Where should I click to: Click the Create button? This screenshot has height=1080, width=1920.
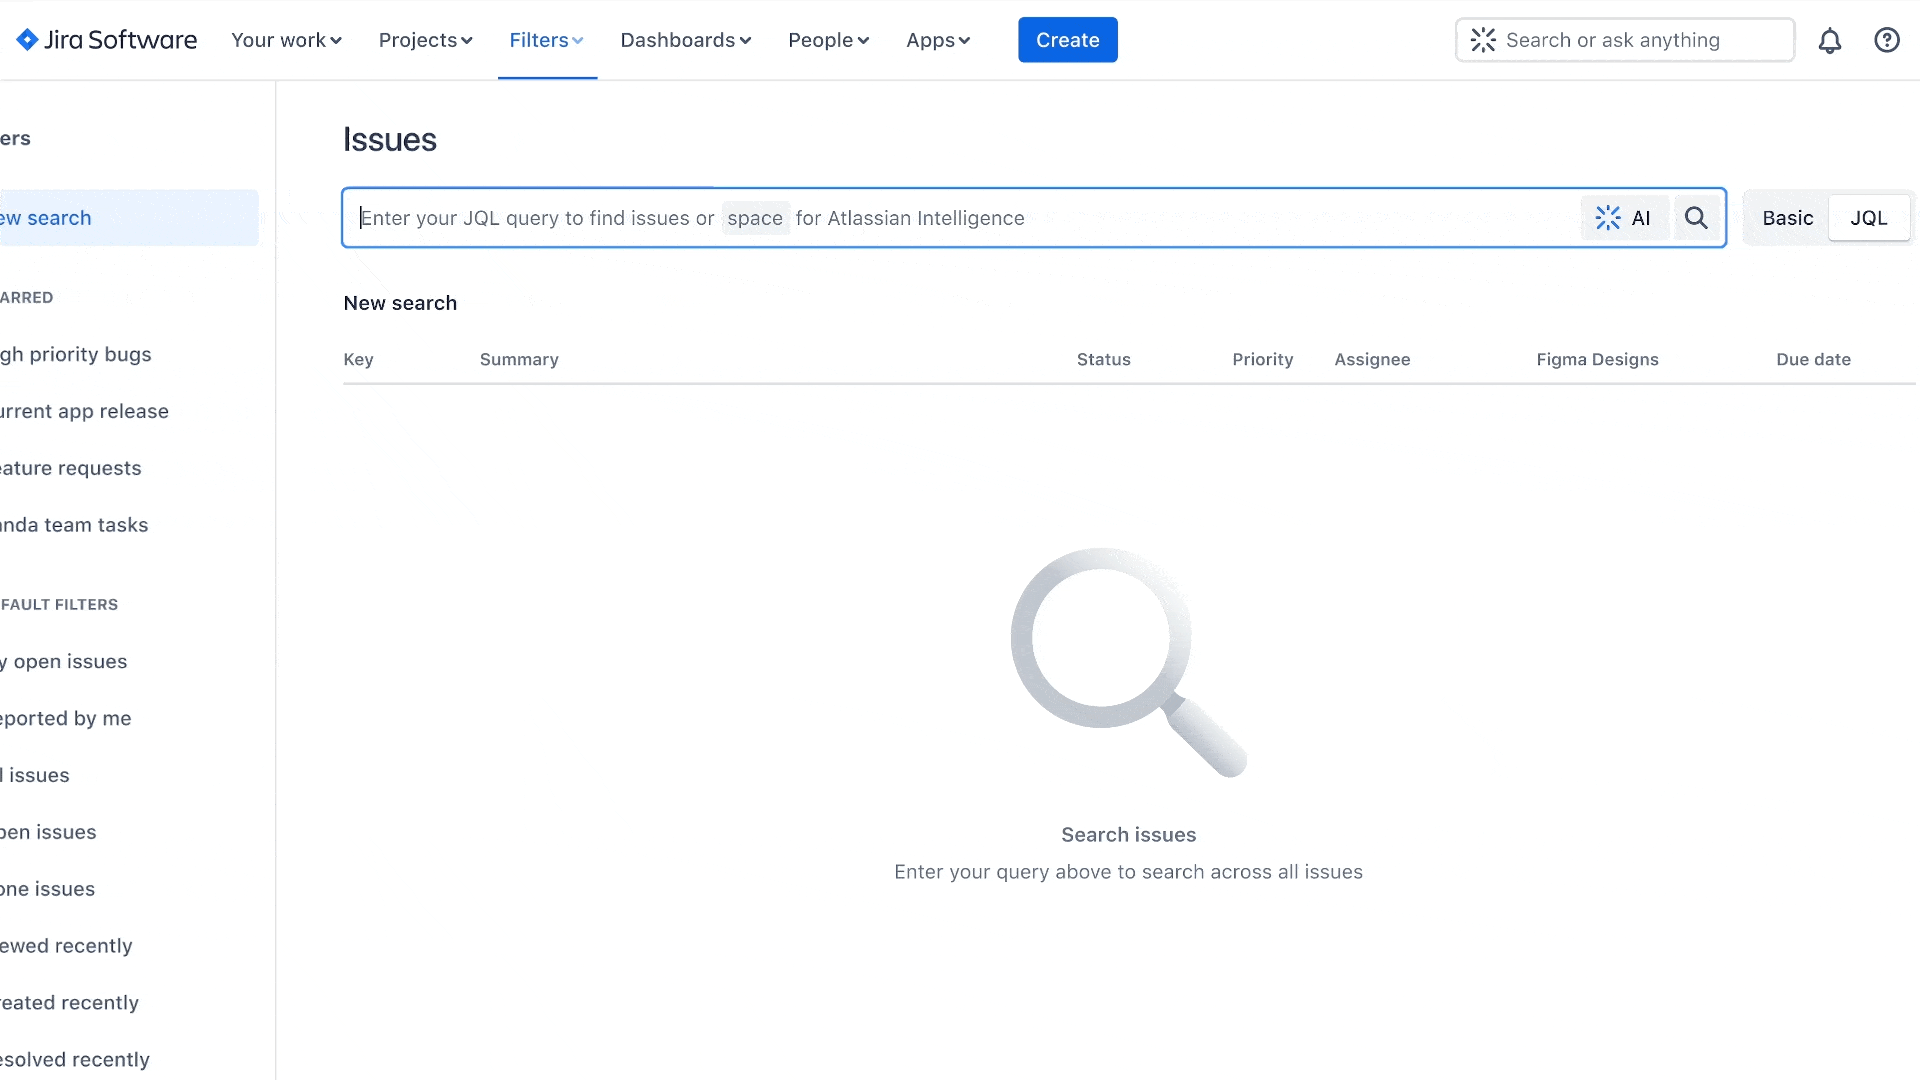[x=1068, y=40]
